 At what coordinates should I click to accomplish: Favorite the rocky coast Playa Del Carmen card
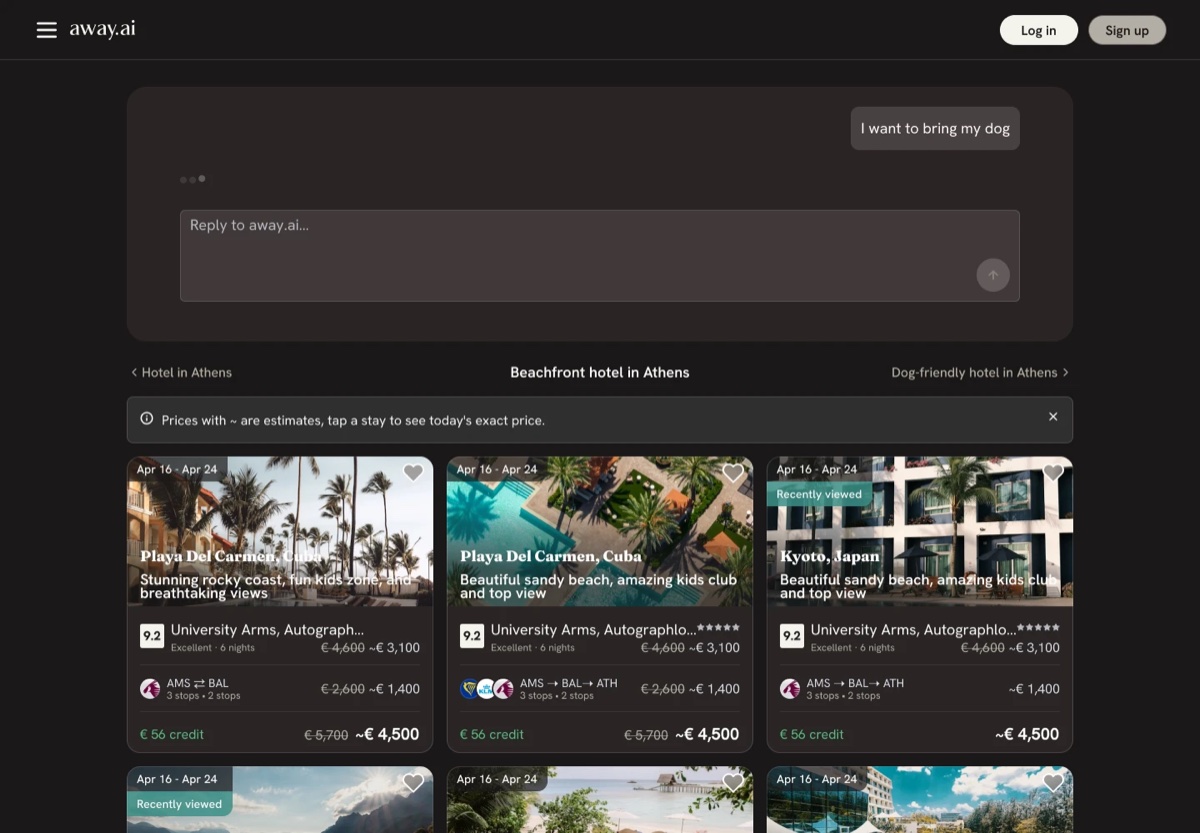tap(413, 473)
